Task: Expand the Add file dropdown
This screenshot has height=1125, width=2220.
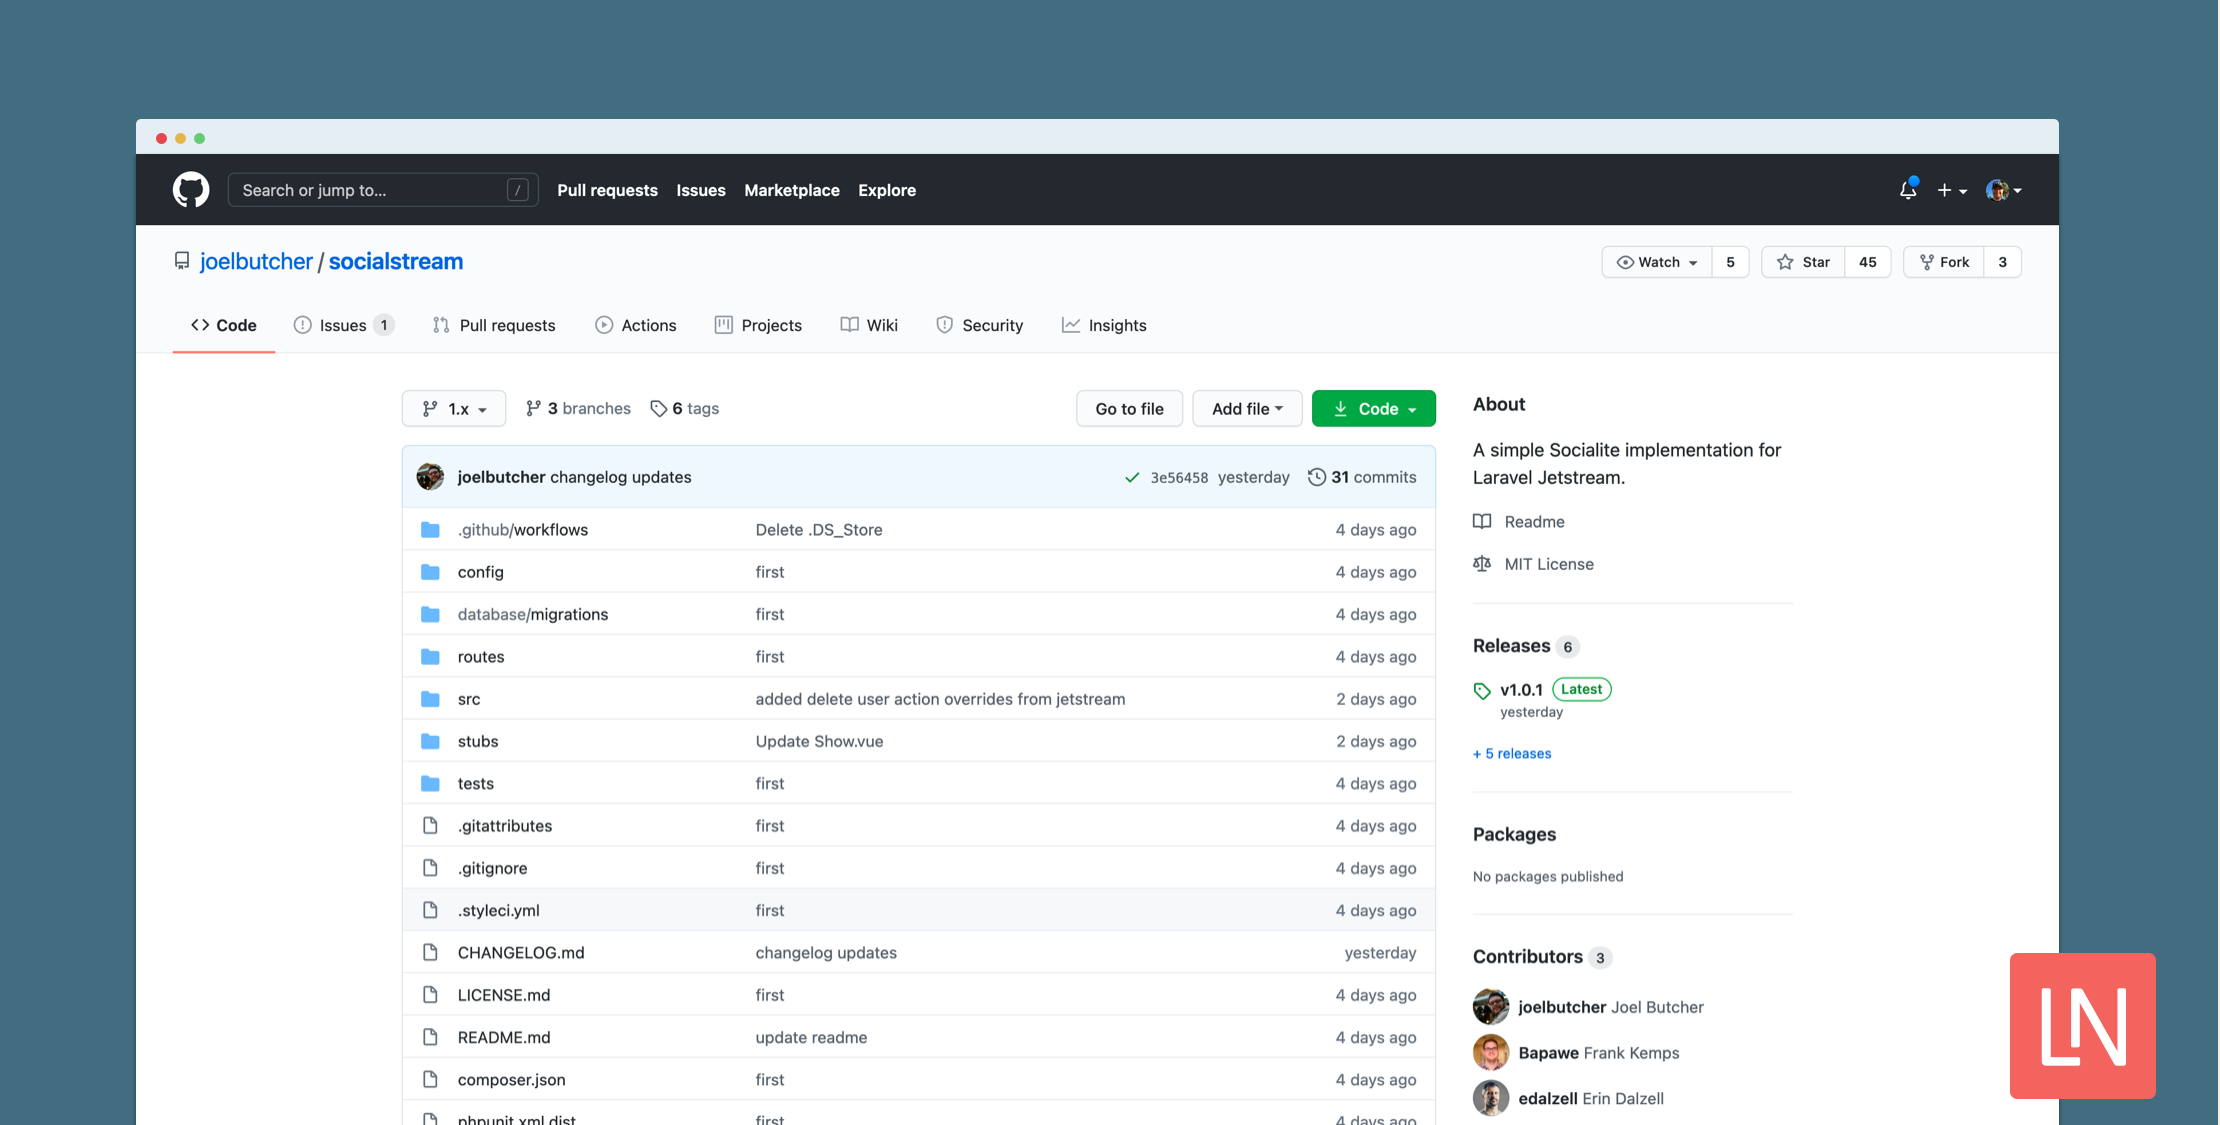Action: tap(1247, 408)
